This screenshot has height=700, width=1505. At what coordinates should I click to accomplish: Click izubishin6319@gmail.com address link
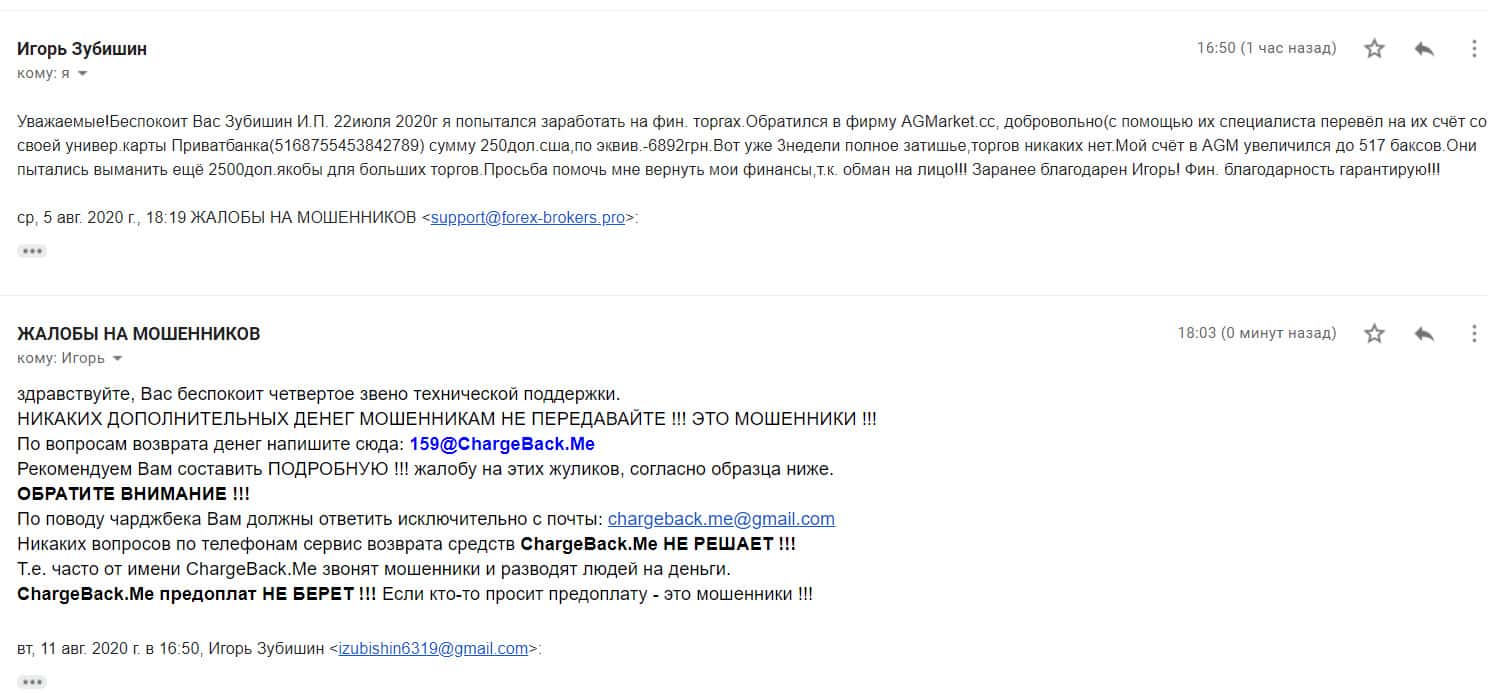[x=433, y=648]
